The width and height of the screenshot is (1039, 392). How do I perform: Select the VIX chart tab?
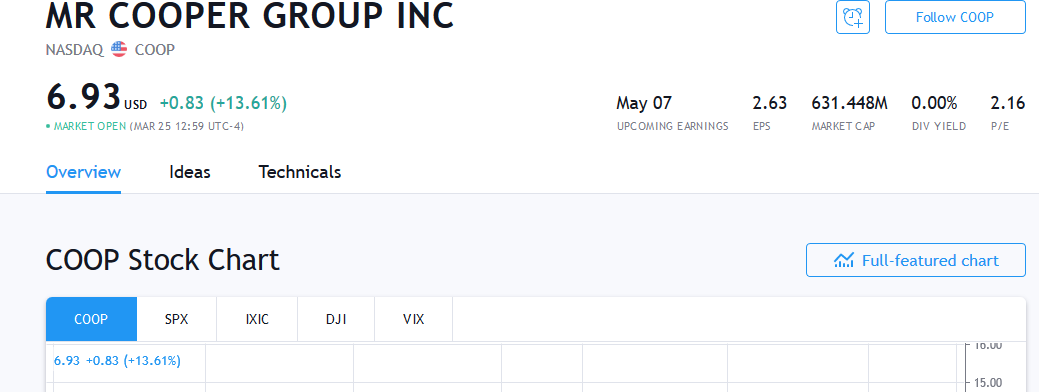(413, 319)
